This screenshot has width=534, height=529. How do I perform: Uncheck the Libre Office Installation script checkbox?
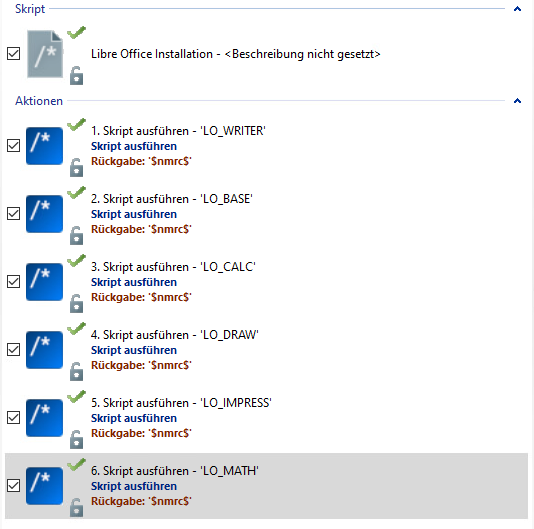click(x=14, y=53)
